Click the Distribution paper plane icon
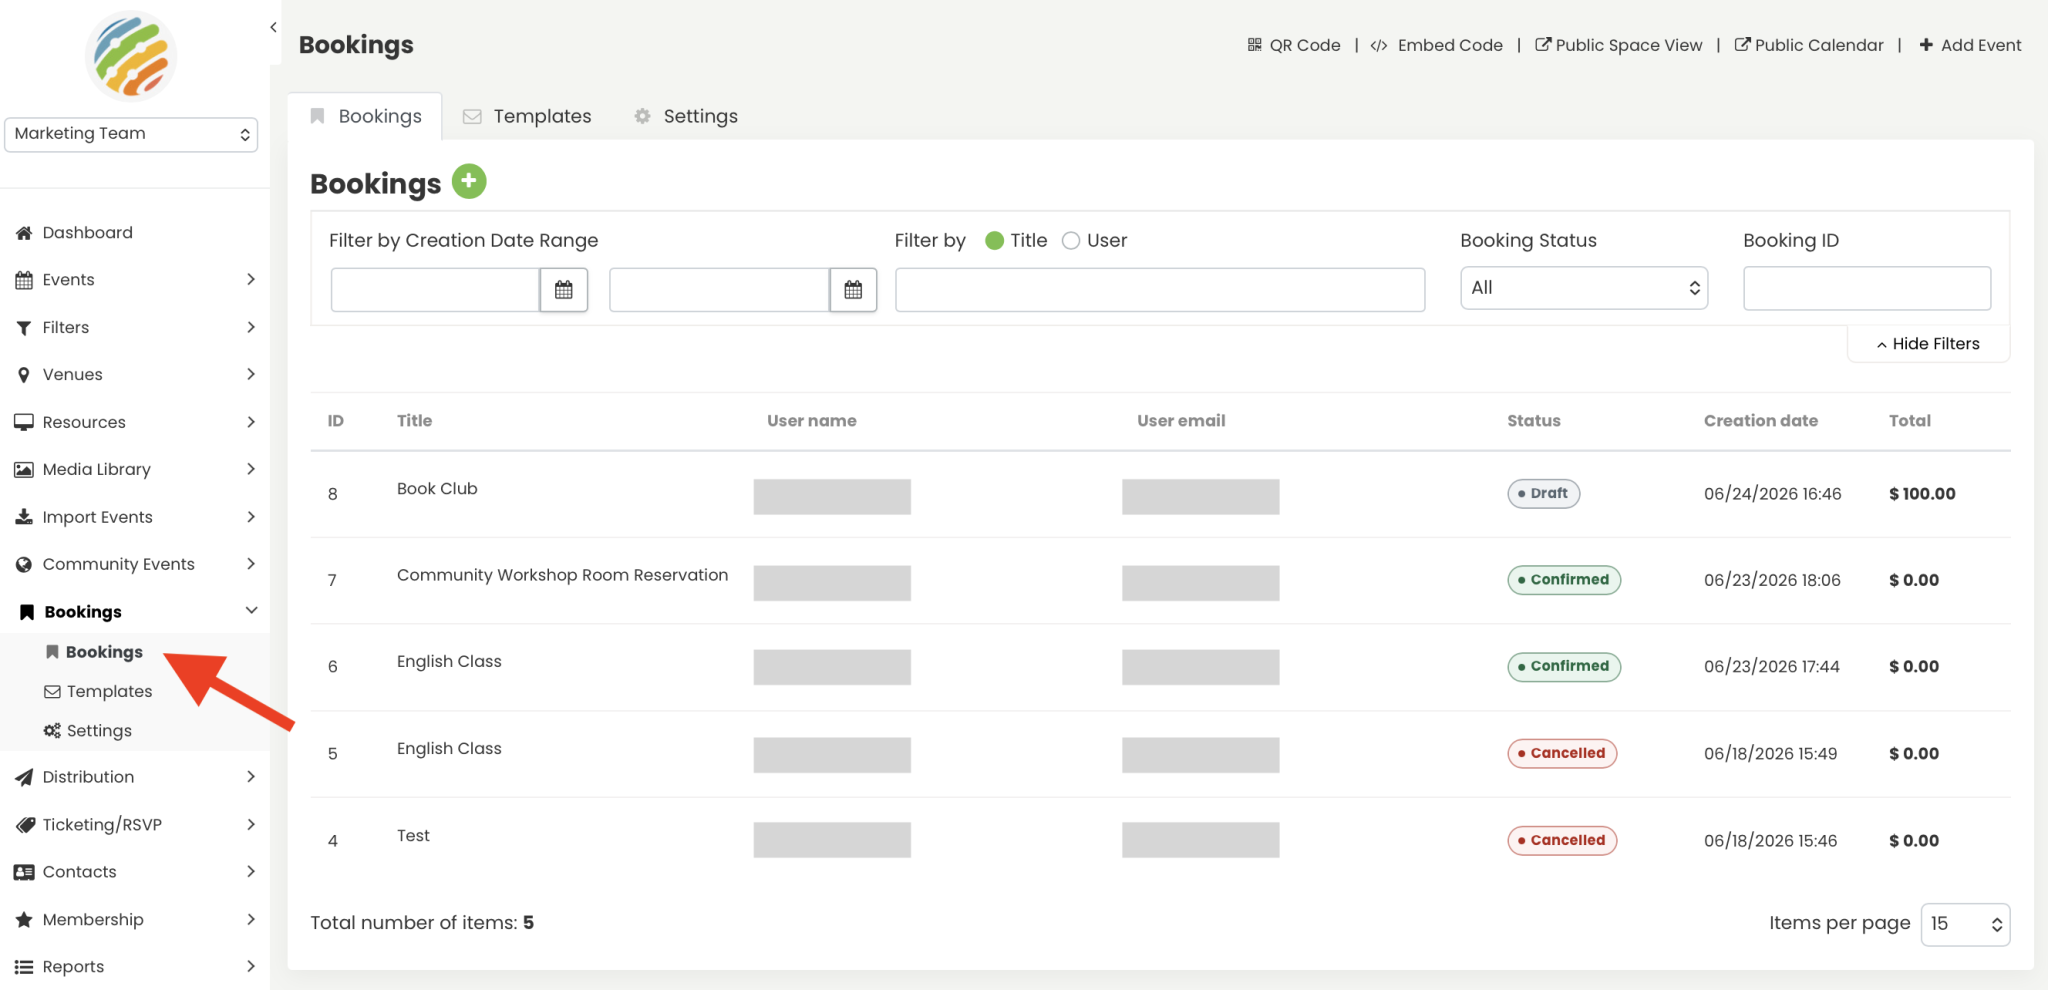The width and height of the screenshot is (2048, 990). (24, 777)
